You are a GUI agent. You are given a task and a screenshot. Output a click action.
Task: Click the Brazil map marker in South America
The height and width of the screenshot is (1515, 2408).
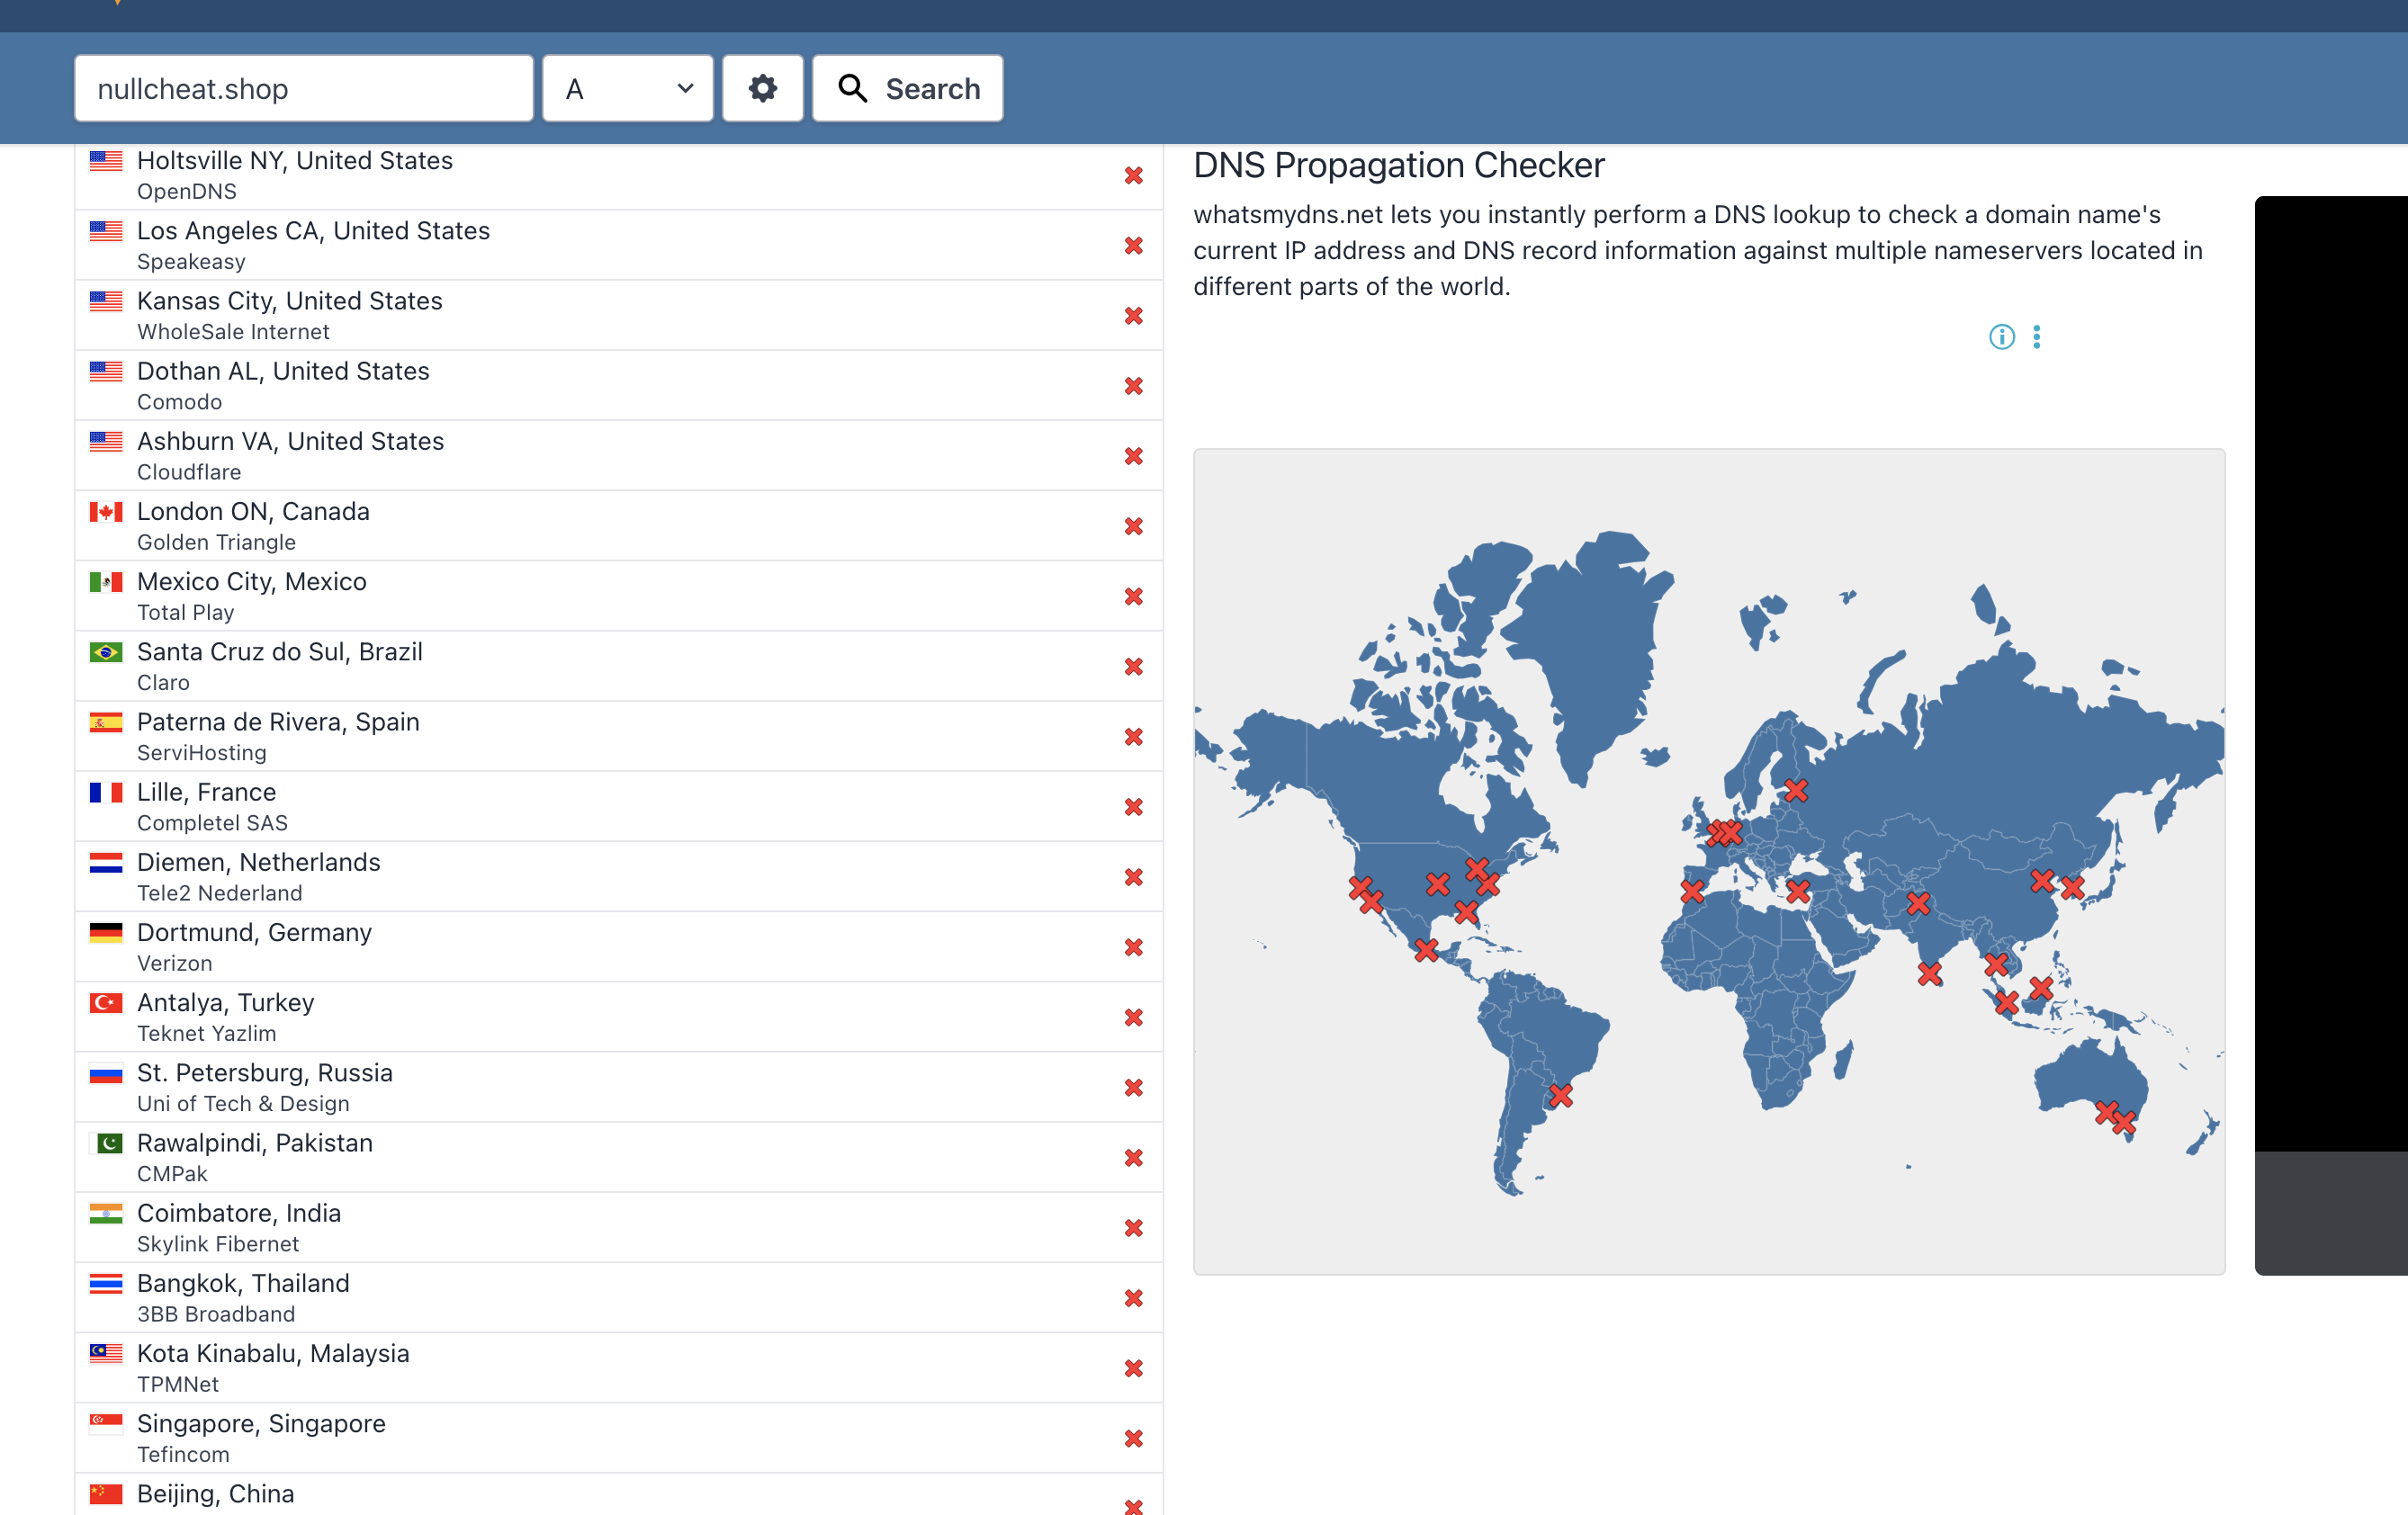pos(1560,1096)
